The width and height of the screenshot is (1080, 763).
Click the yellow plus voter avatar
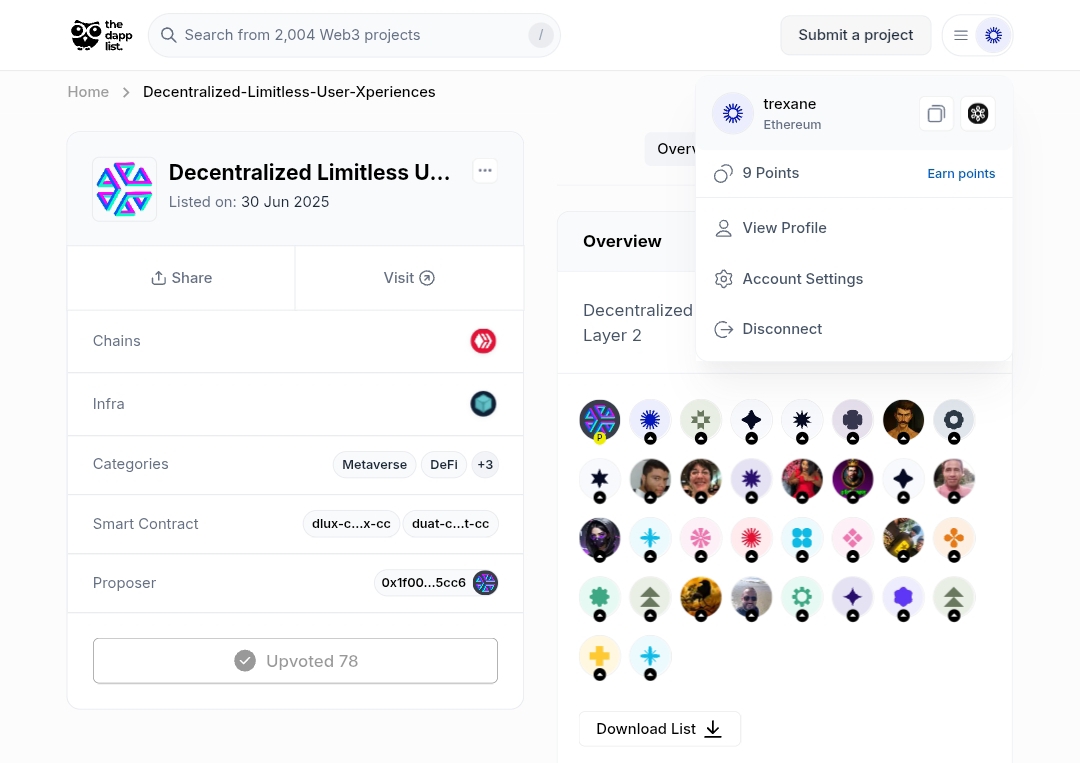click(x=600, y=656)
